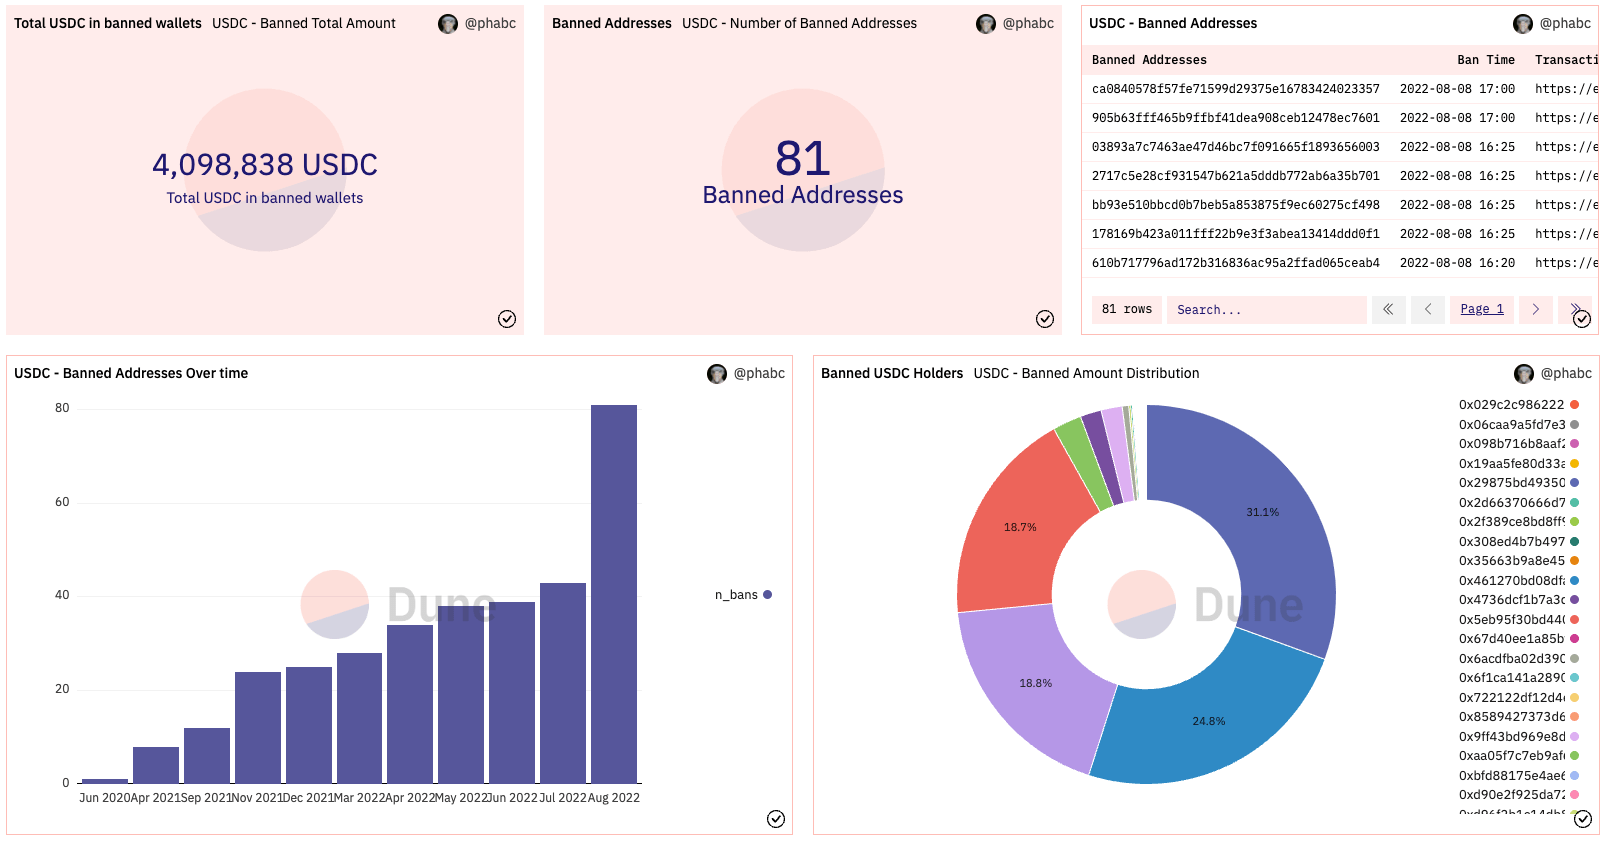Toggle legend entry 0x35663b9a8e45
The width and height of the screenshot is (1609, 842).
1518,561
